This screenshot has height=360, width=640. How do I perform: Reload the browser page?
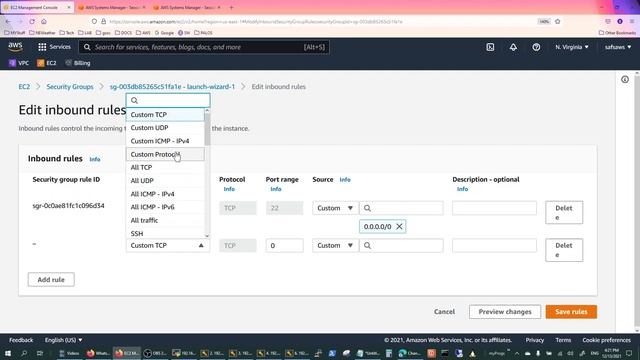pyautogui.click(x=32, y=21)
